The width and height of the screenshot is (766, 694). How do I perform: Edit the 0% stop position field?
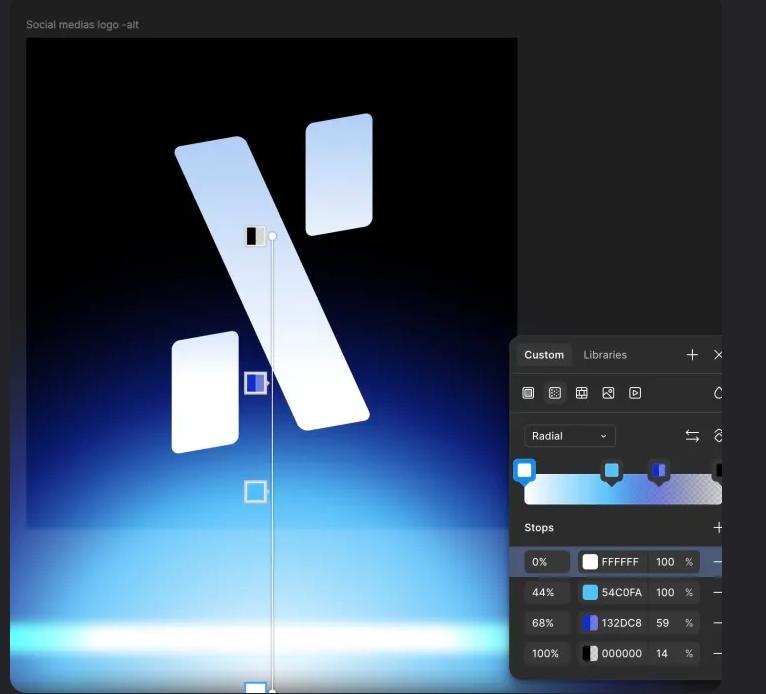click(x=547, y=562)
